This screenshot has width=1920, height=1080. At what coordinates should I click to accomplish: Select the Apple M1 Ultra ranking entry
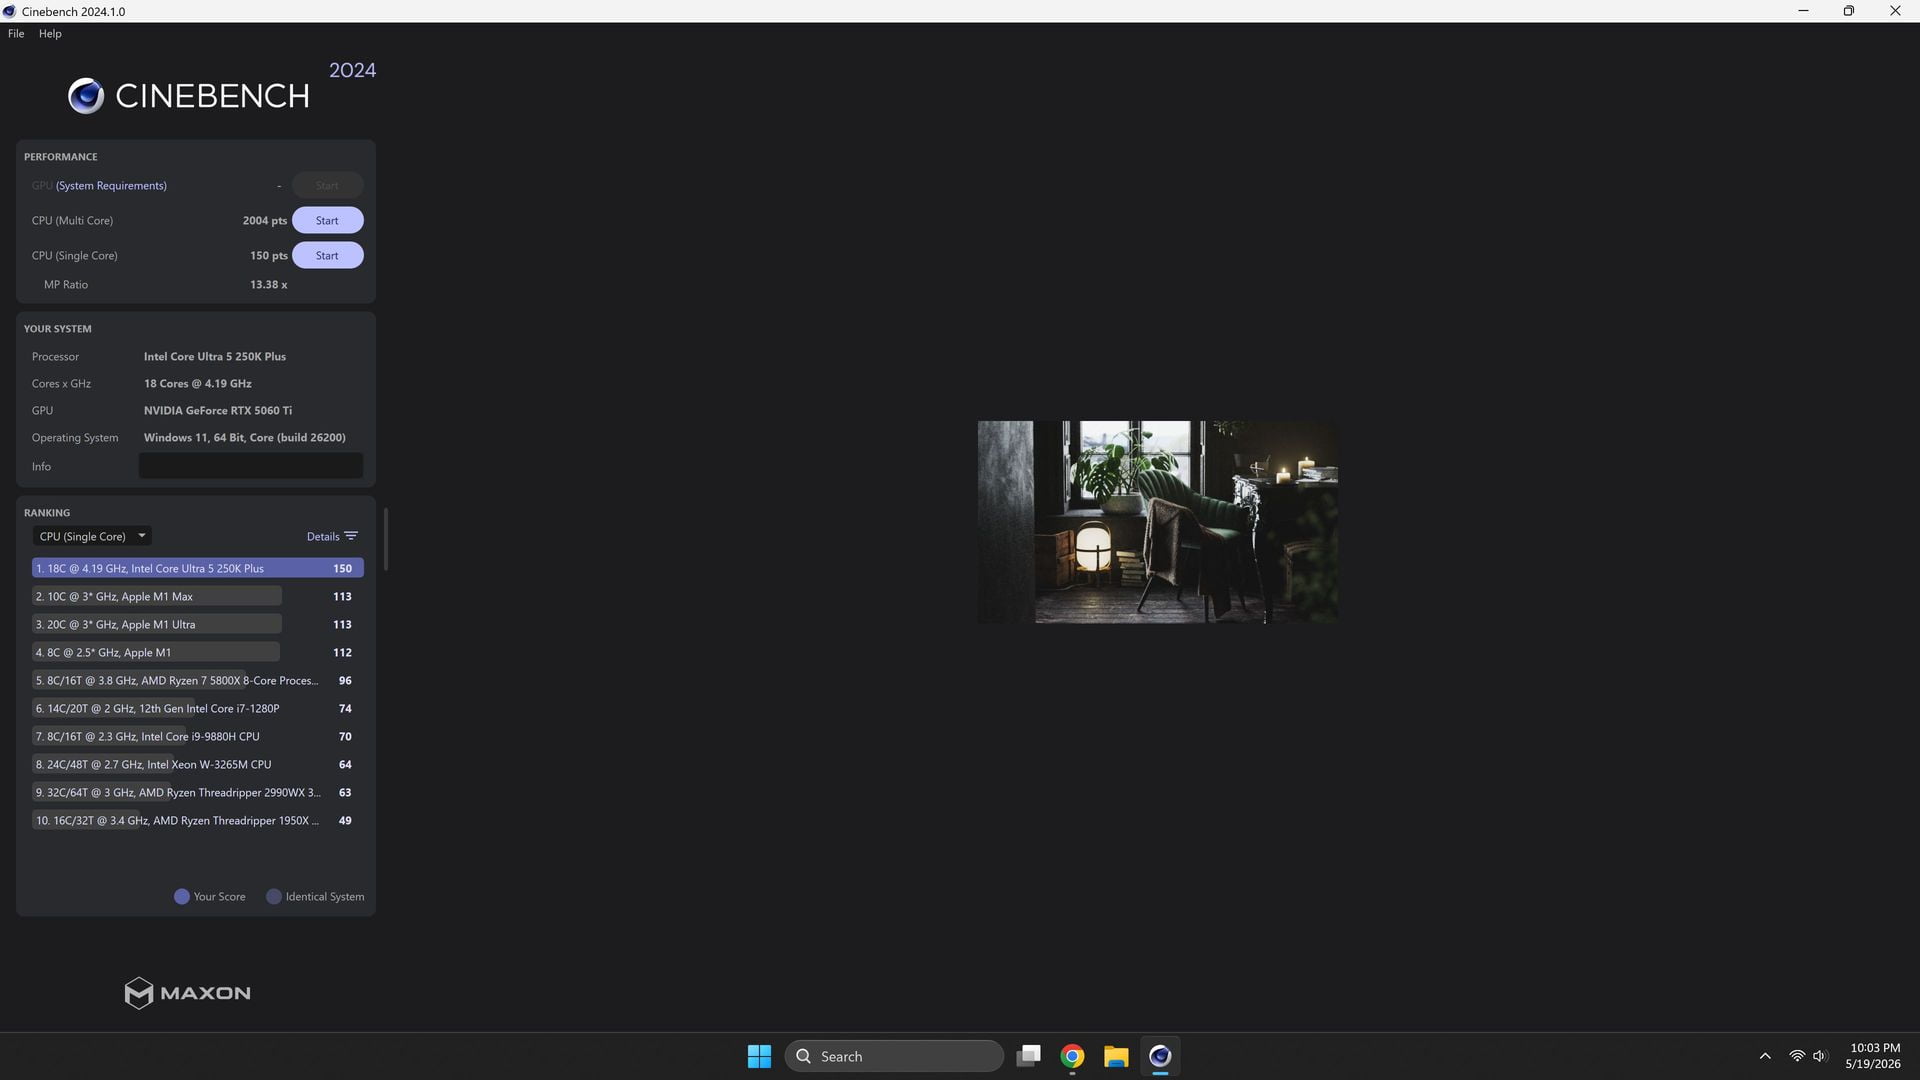coord(197,624)
